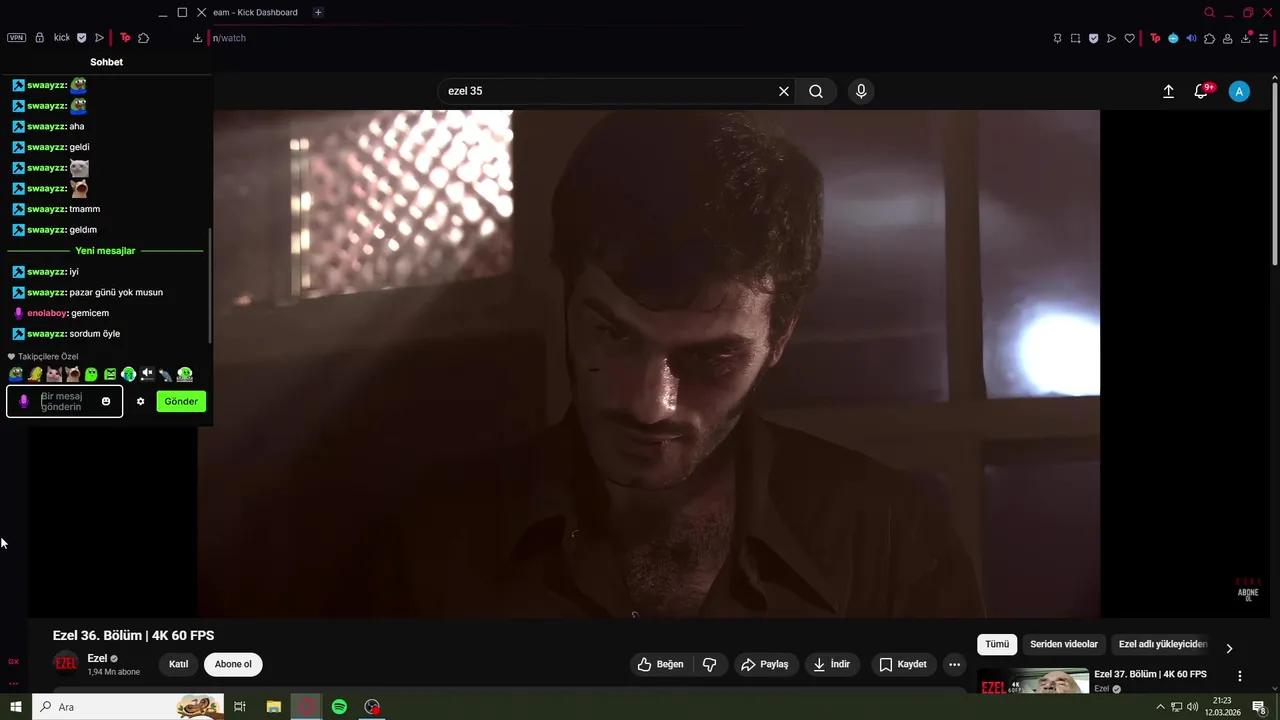Click the shield icon in popup toolbar
The height and width of the screenshot is (720, 1280).
pyautogui.click(x=82, y=38)
